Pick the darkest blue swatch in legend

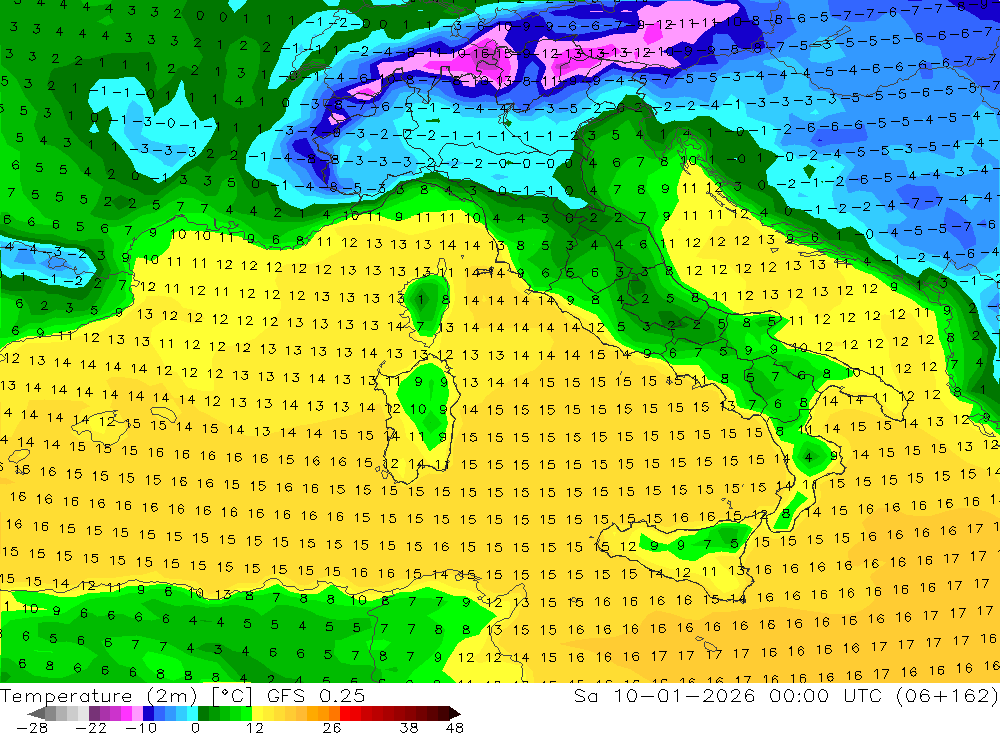point(149,713)
